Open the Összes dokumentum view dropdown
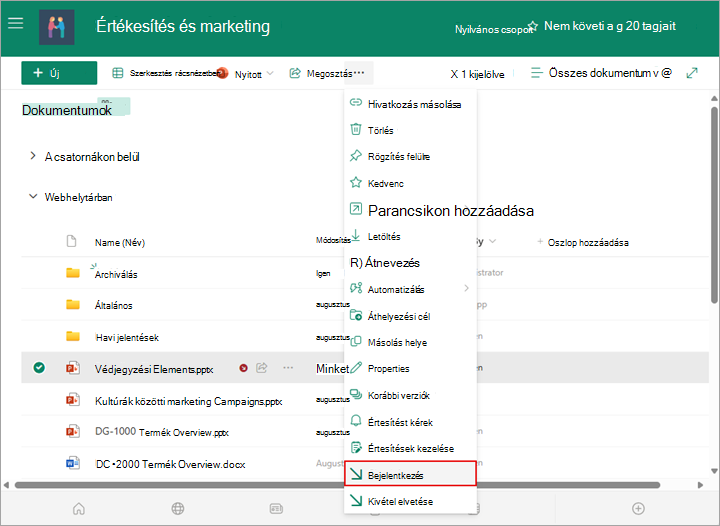The image size is (720, 526). [x=602, y=73]
